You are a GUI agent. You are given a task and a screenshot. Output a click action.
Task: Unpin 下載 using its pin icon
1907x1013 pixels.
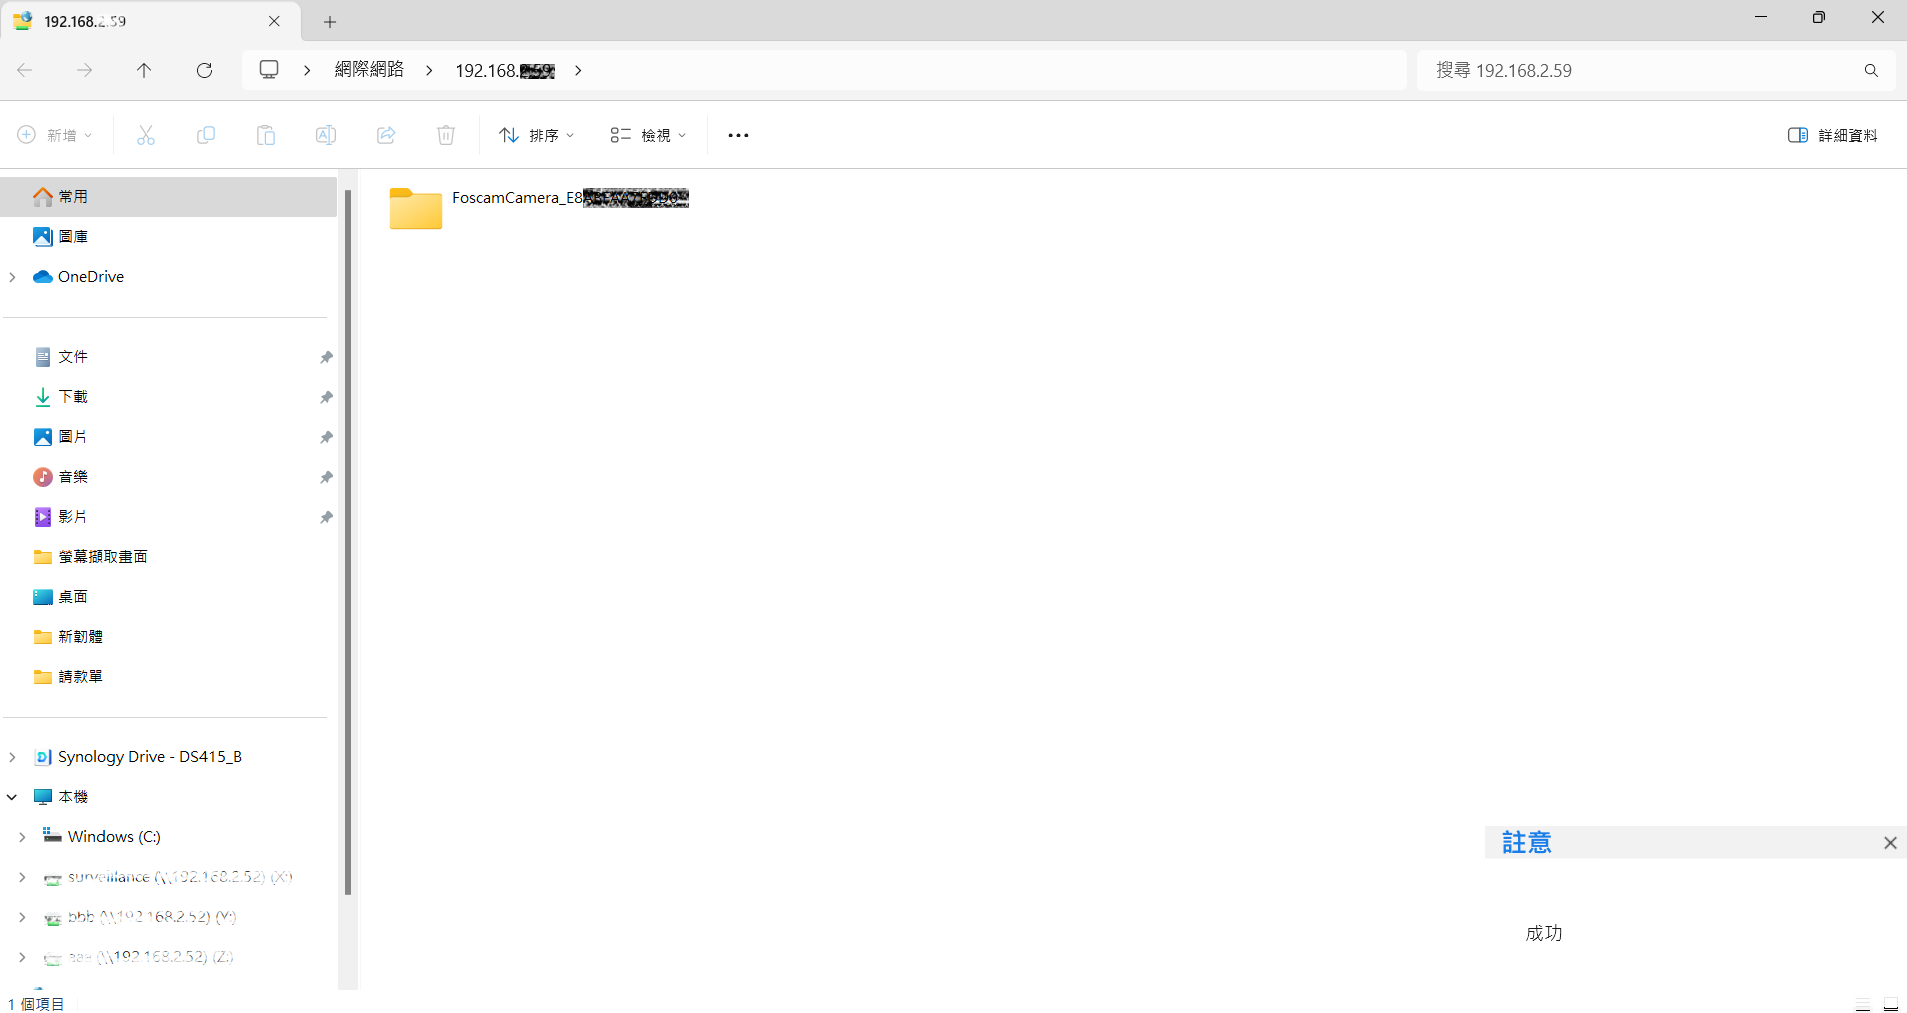point(326,397)
